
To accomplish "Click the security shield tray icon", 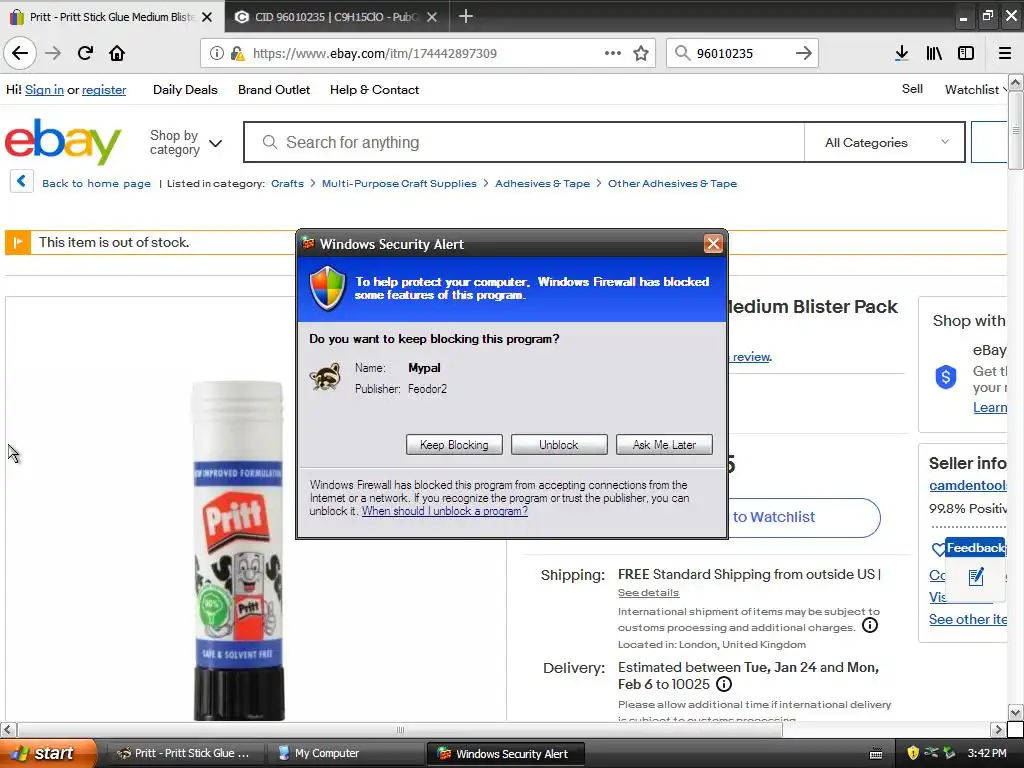I will pyautogui.click(x=913, y=753).
